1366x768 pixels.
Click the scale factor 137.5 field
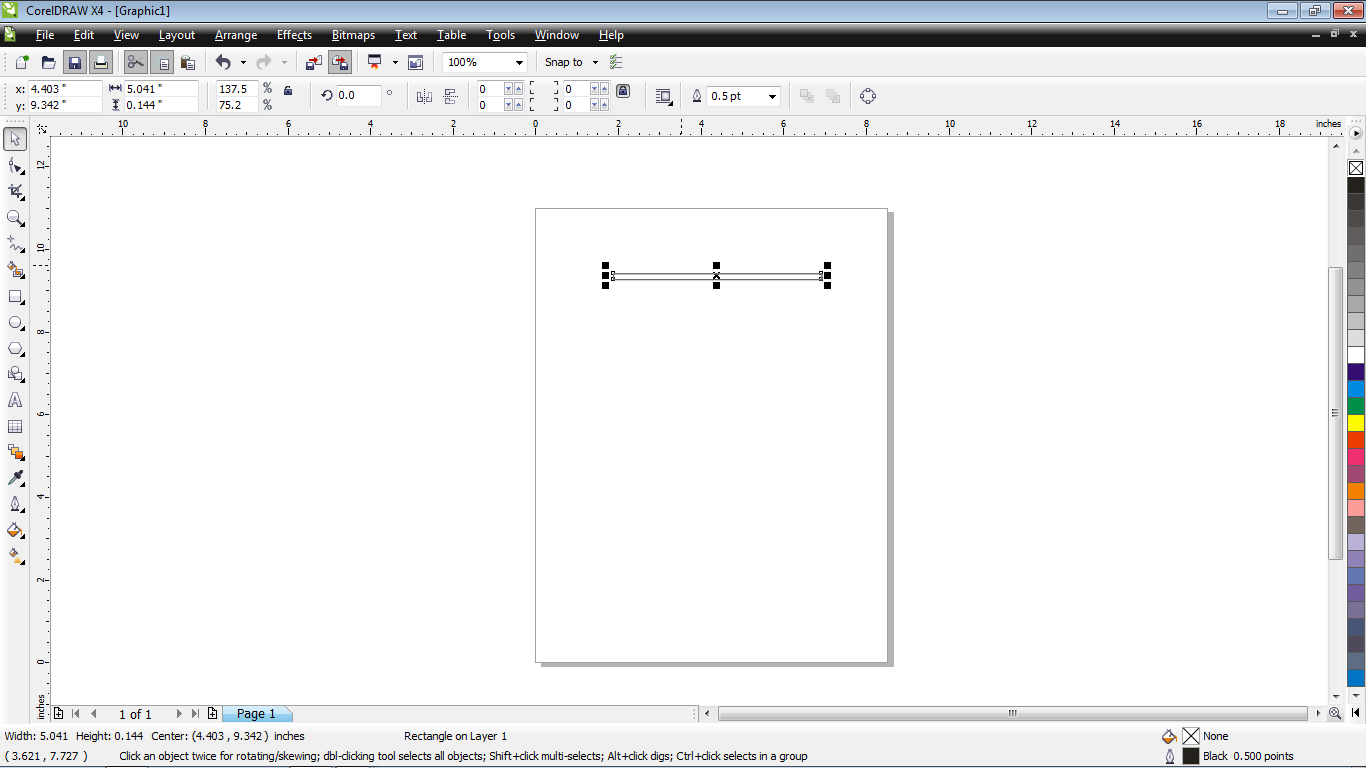tap(237, 88)
